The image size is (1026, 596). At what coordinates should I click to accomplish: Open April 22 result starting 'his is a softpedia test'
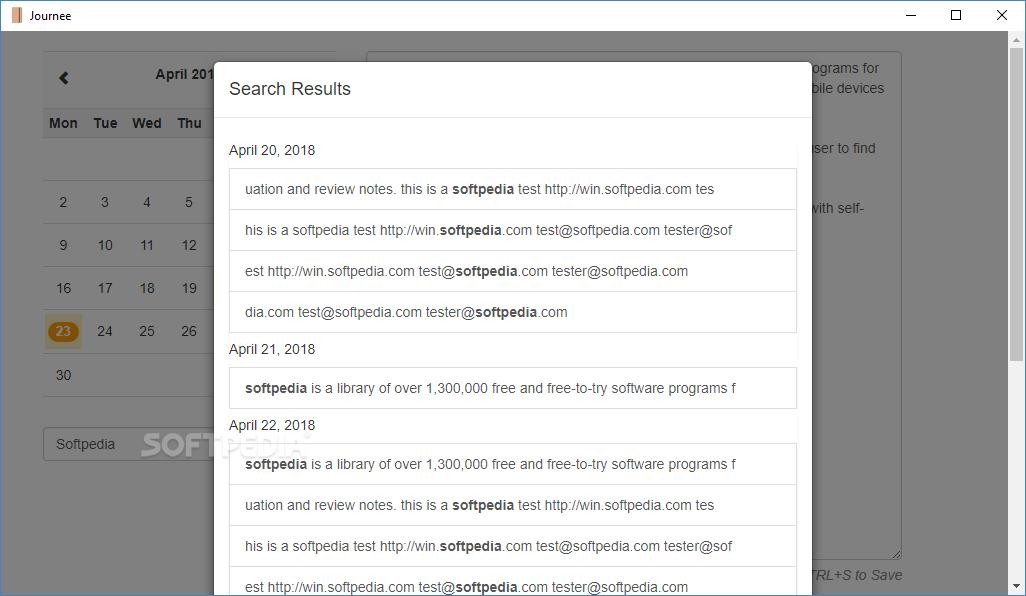point(512,546)
